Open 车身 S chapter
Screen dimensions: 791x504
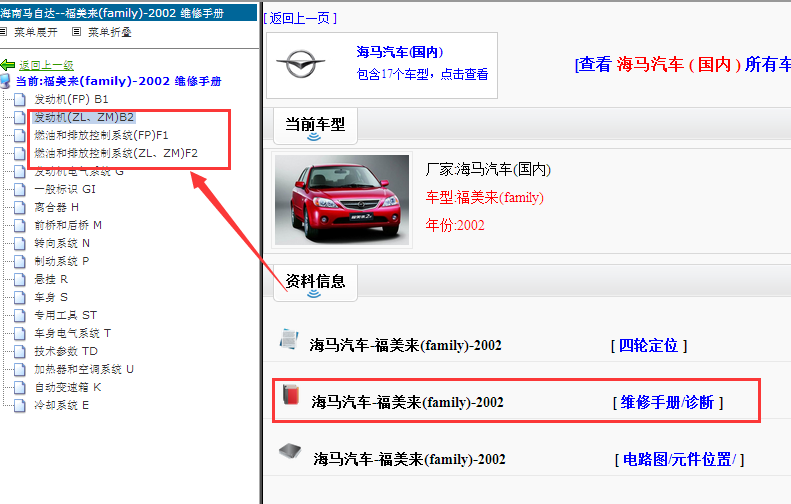coord(50,297)
